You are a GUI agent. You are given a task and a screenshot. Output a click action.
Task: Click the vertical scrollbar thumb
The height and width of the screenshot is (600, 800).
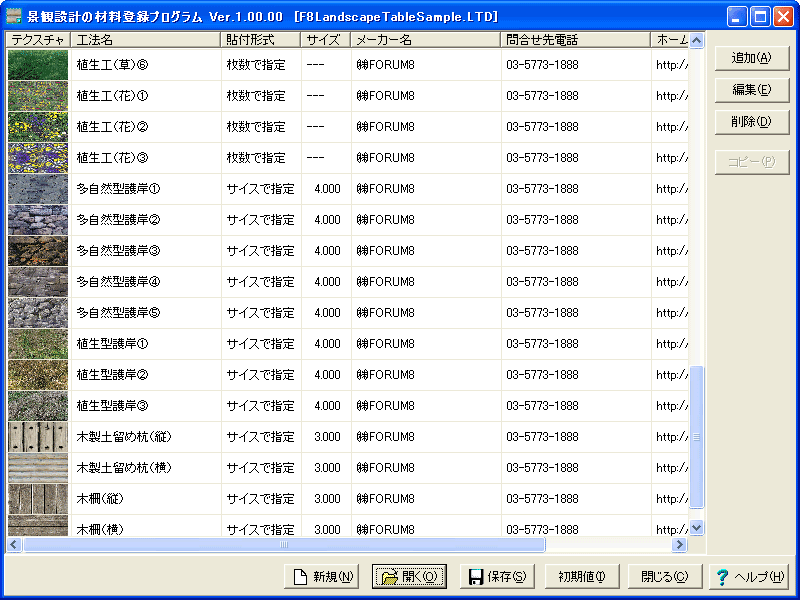tap(696, 437)
